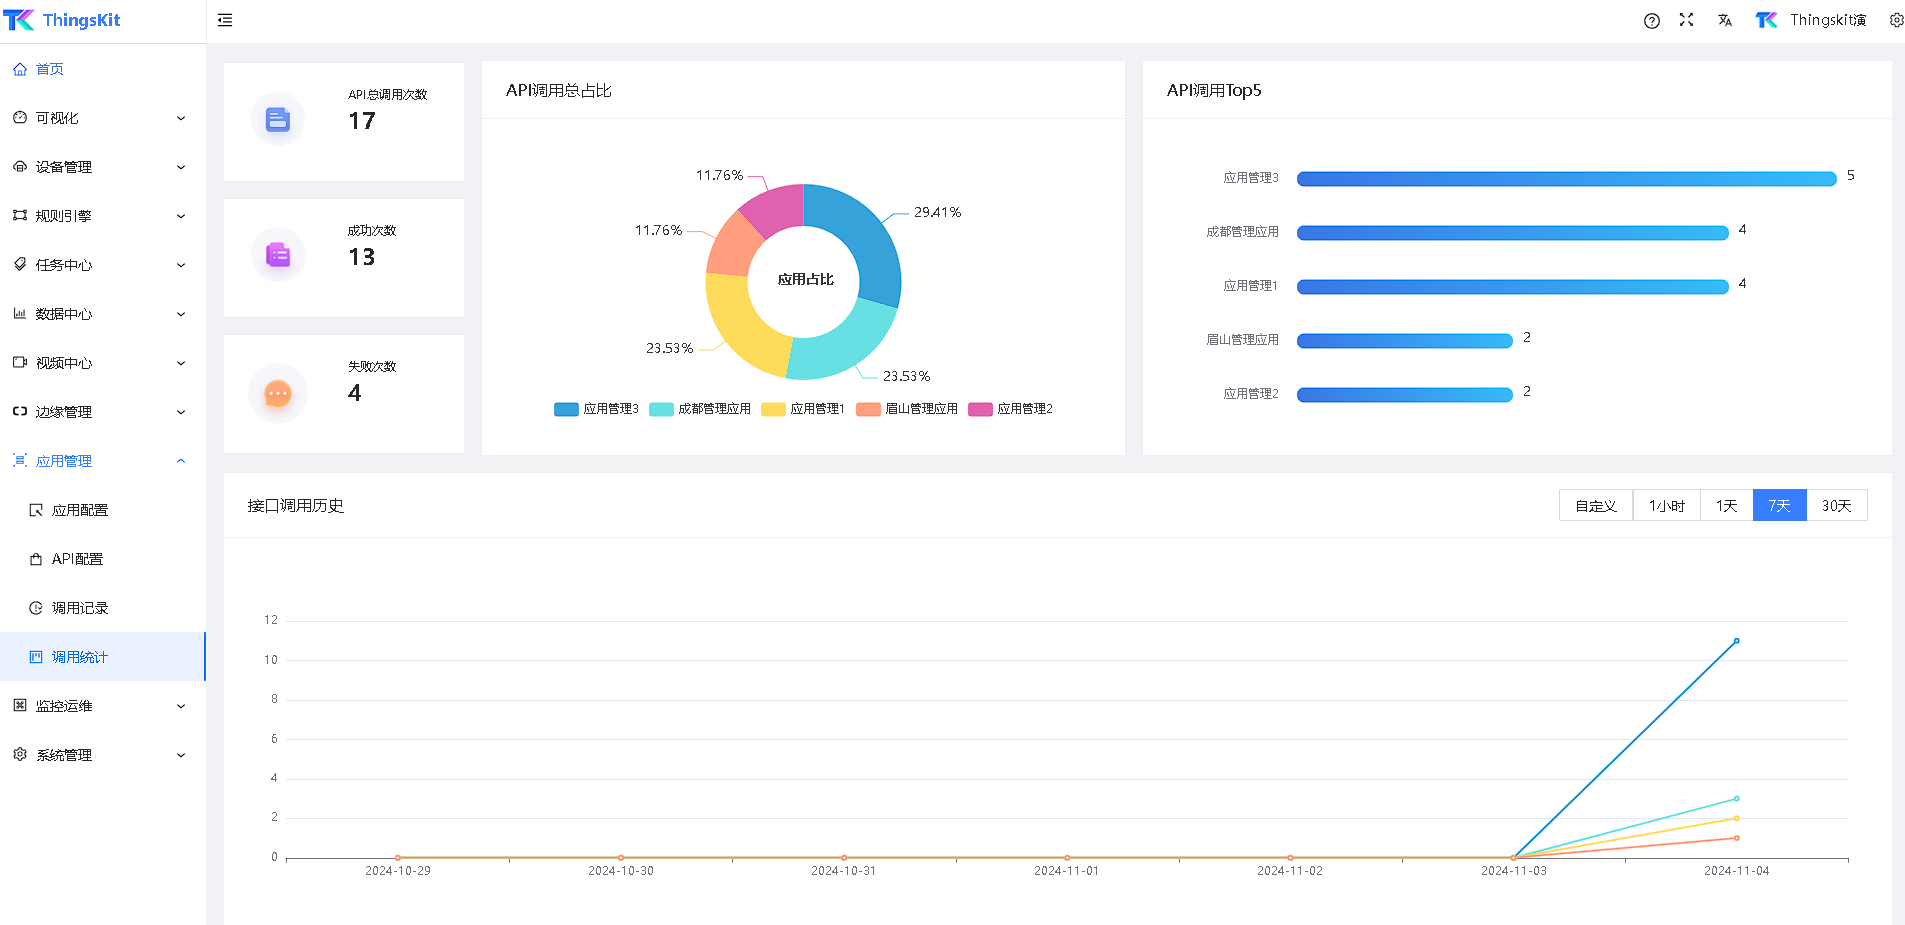Open the settings gear in top bar
This screenshot has width=1905, height=925.
coord(1895,20)
